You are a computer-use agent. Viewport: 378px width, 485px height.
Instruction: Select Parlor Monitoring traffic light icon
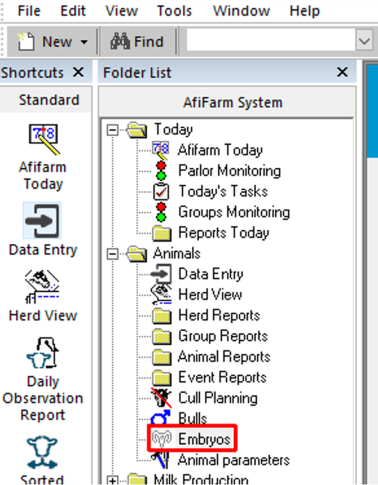pyautogui.click(x=161, y=171)
